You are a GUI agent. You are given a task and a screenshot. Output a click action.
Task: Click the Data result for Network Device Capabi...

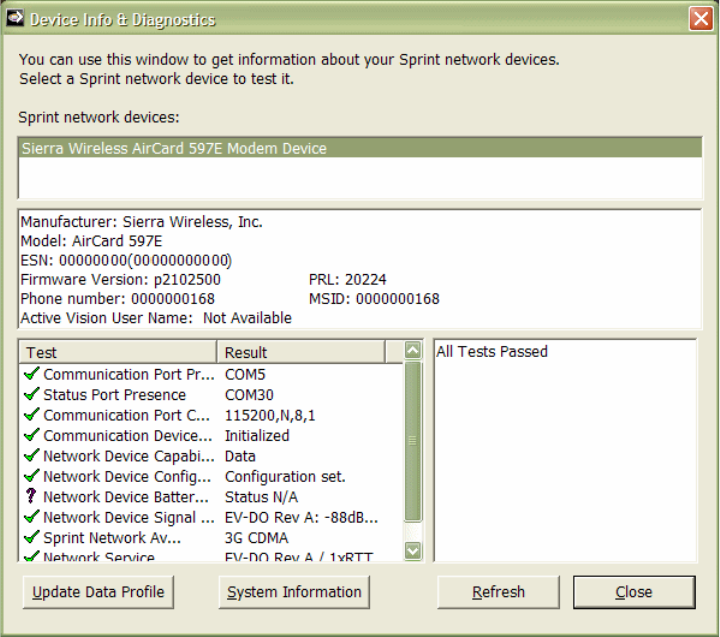[x=240, y=456]
